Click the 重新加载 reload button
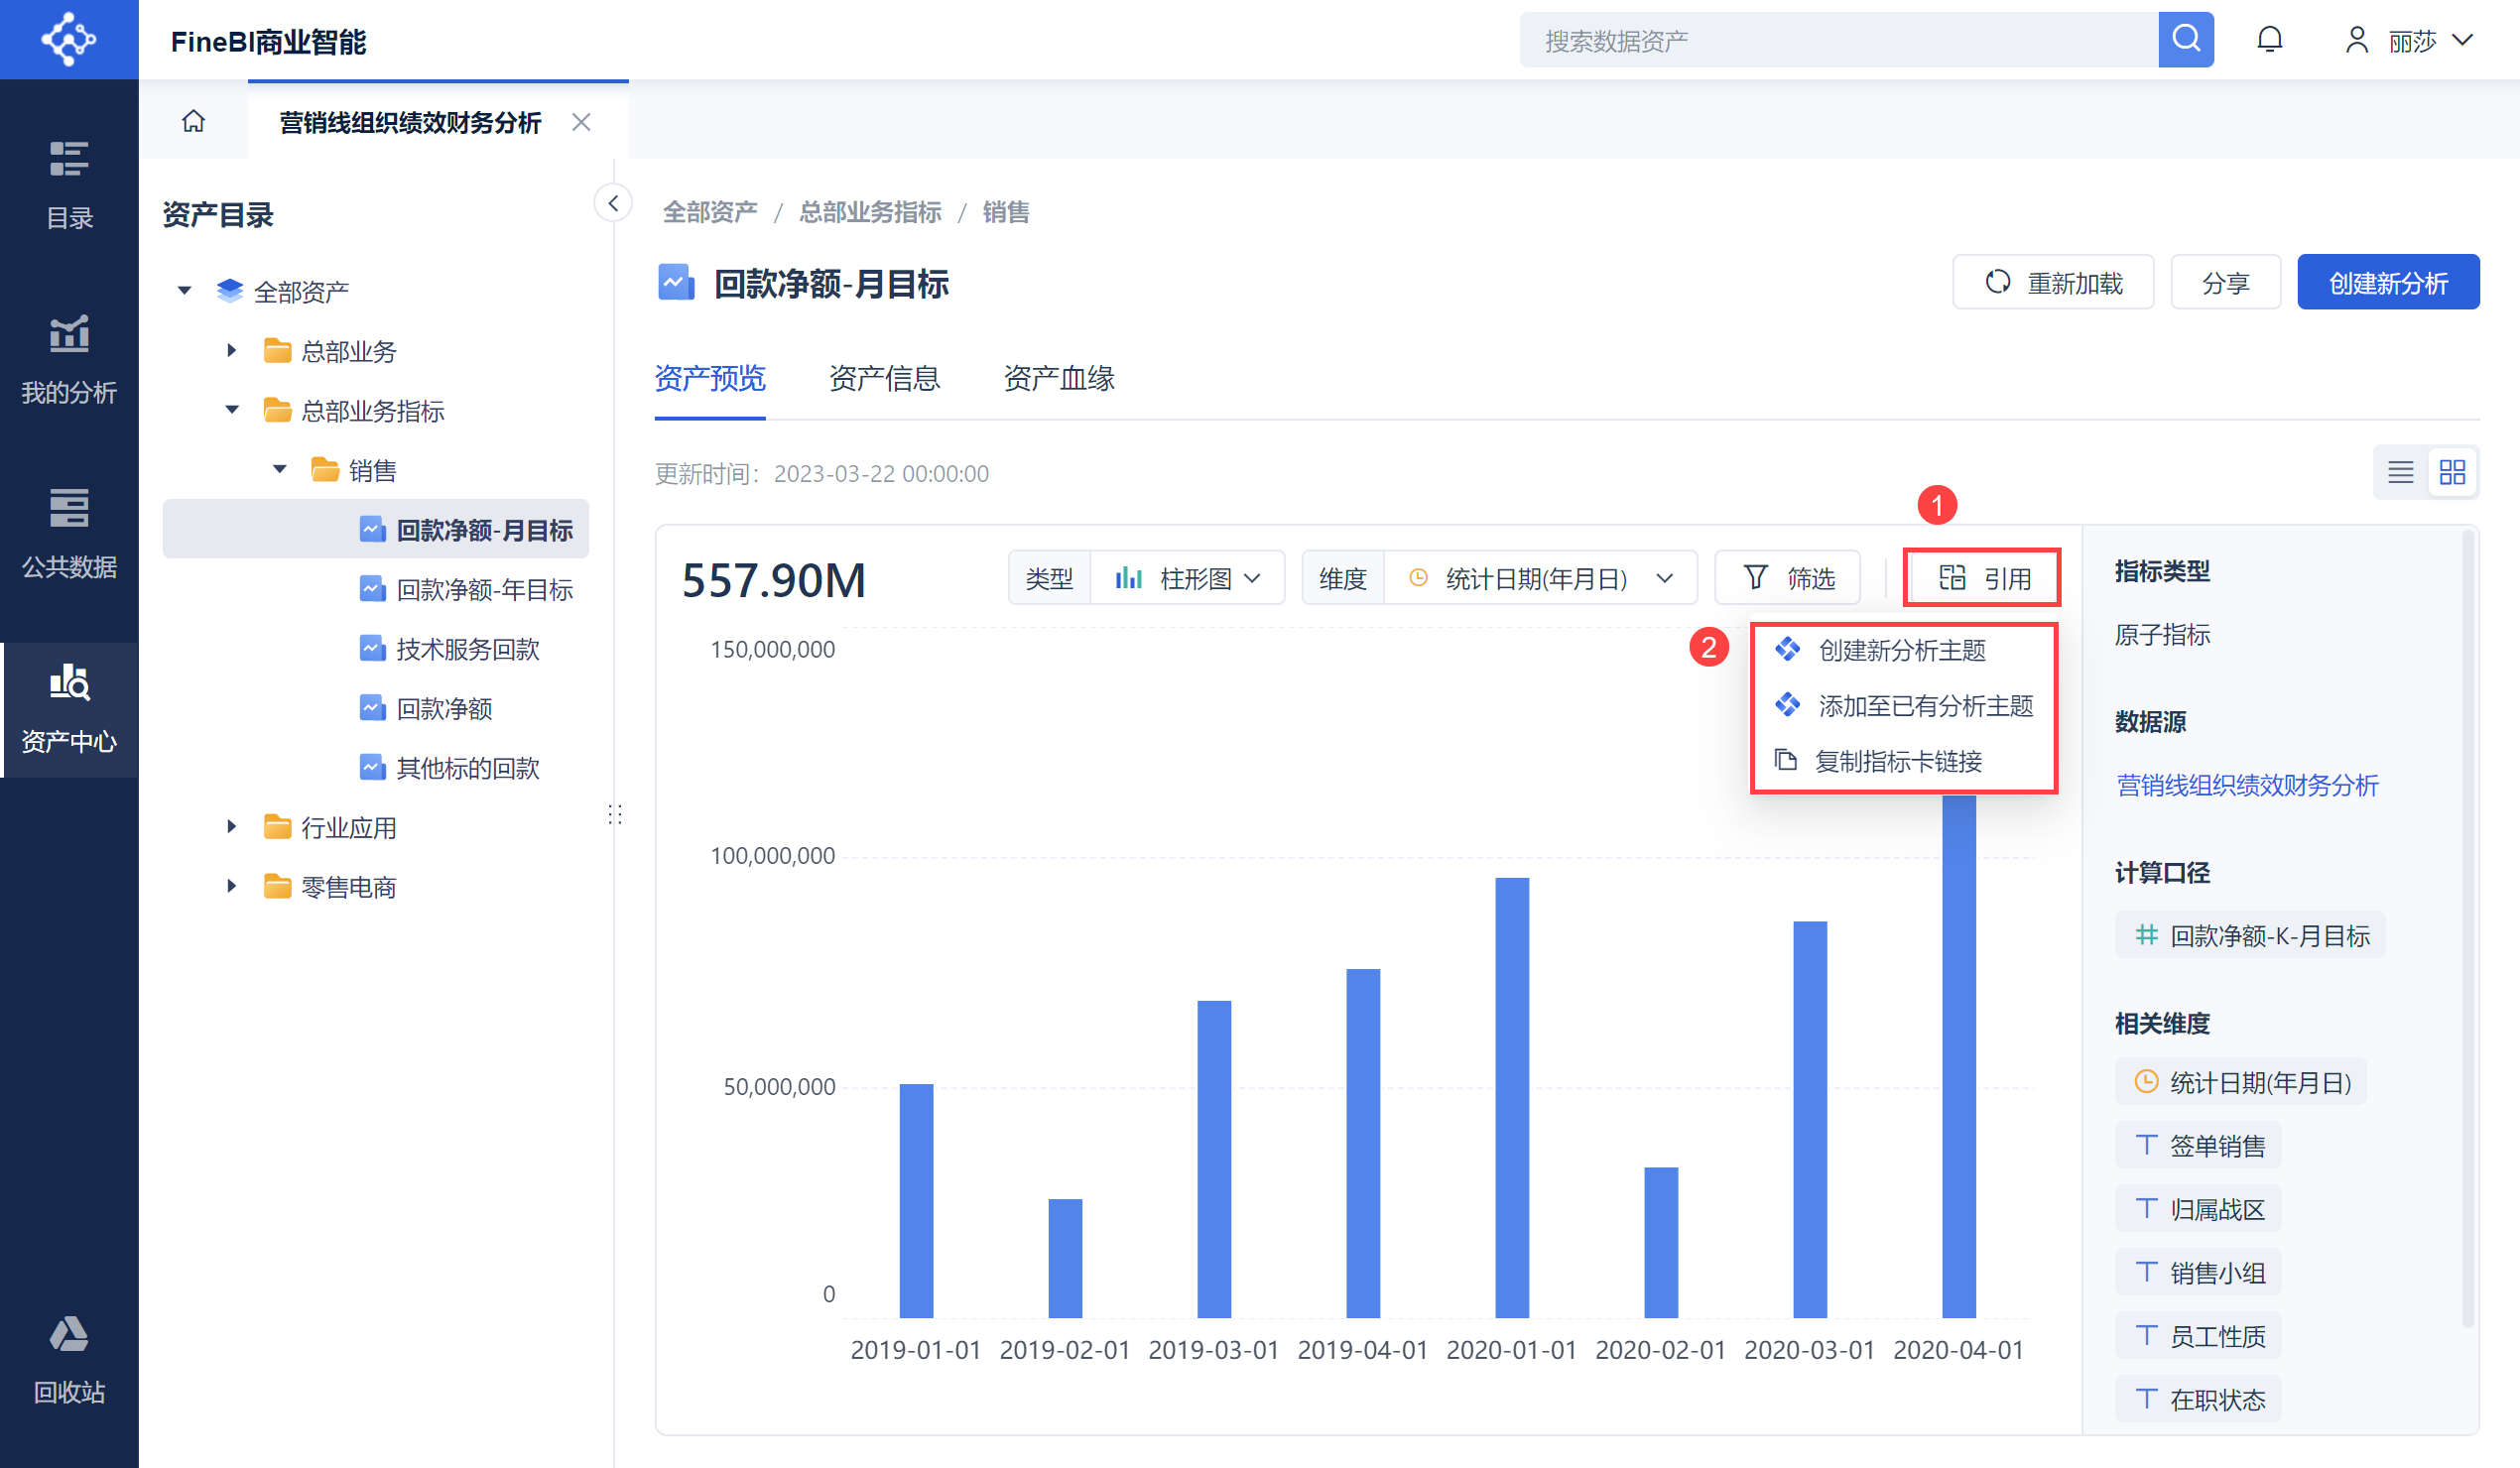The image size is (2520, 1468). [x=2053, y=283]
